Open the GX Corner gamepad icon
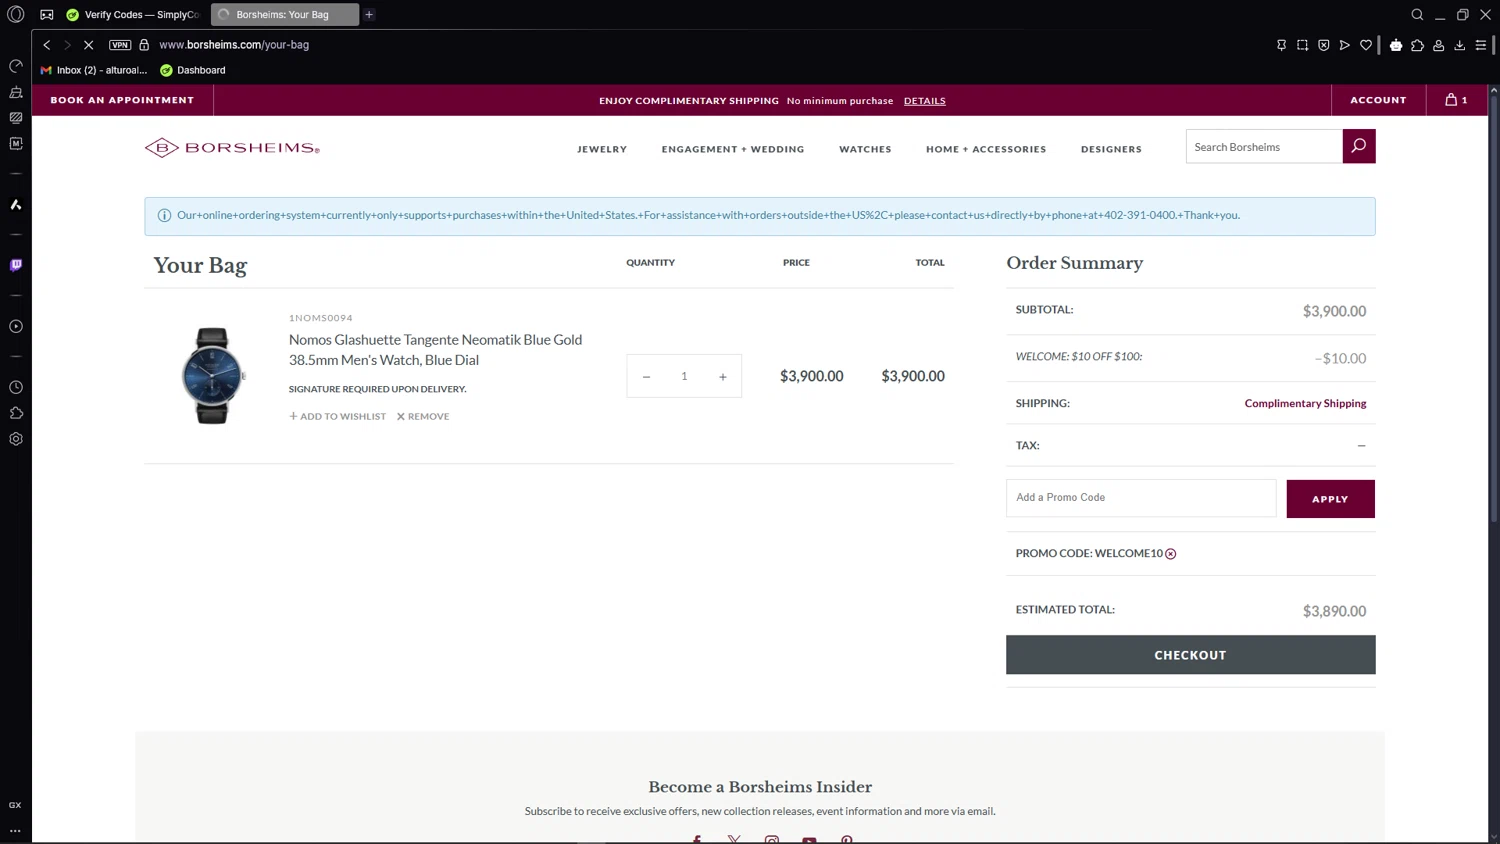This screenshot has width=1500, height=844. (x=47, y=14)
